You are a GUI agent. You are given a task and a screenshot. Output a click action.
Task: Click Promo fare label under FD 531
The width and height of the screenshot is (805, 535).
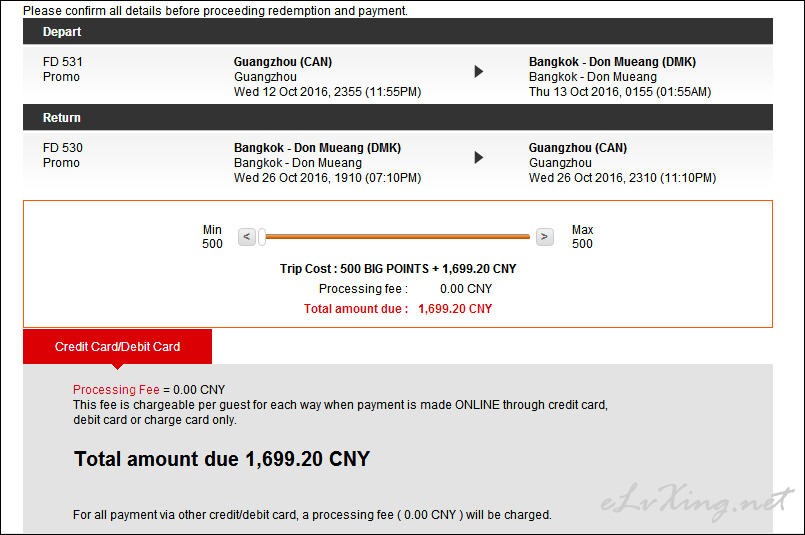click(61, 77)
